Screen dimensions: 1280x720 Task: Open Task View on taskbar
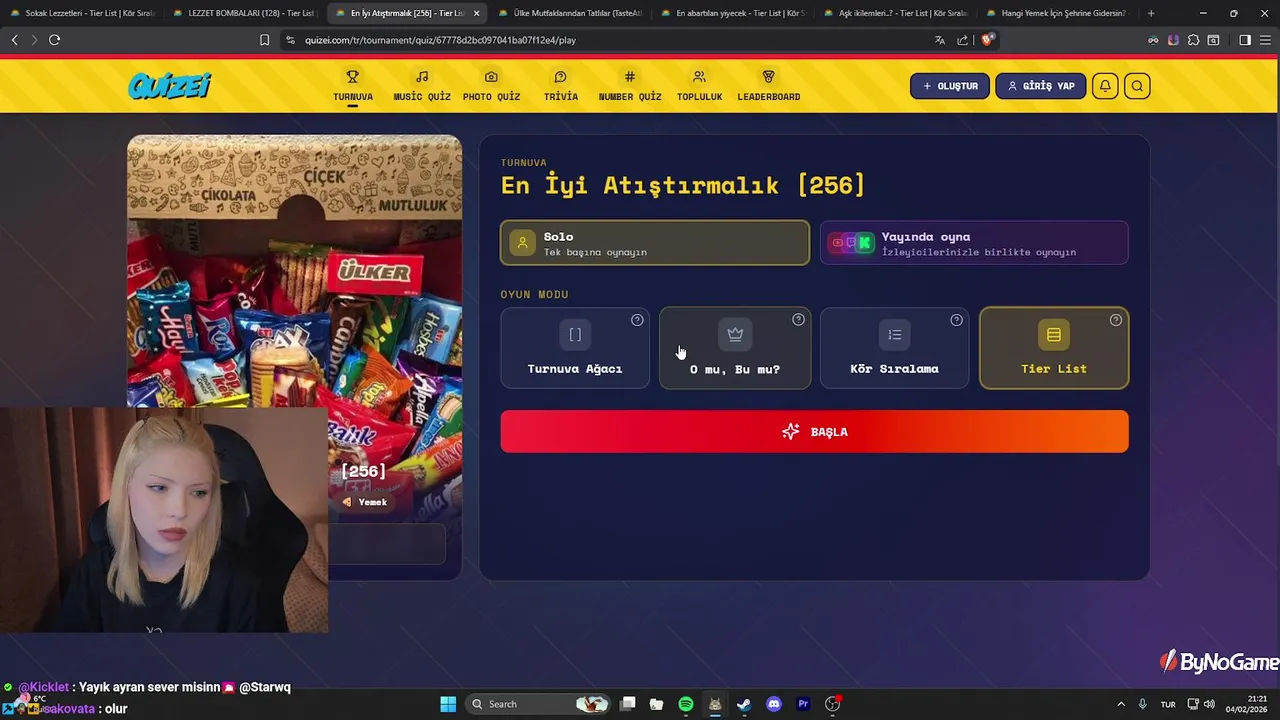(x=627, y=704)
